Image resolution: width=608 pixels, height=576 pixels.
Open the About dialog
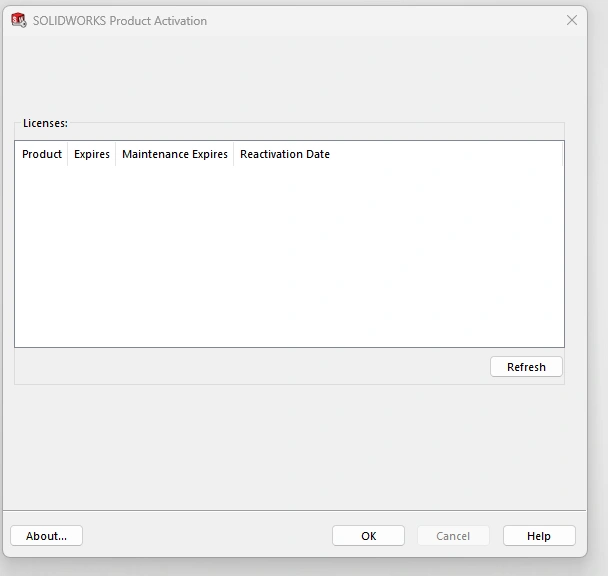pyautogui.click(x=47, y=536)
